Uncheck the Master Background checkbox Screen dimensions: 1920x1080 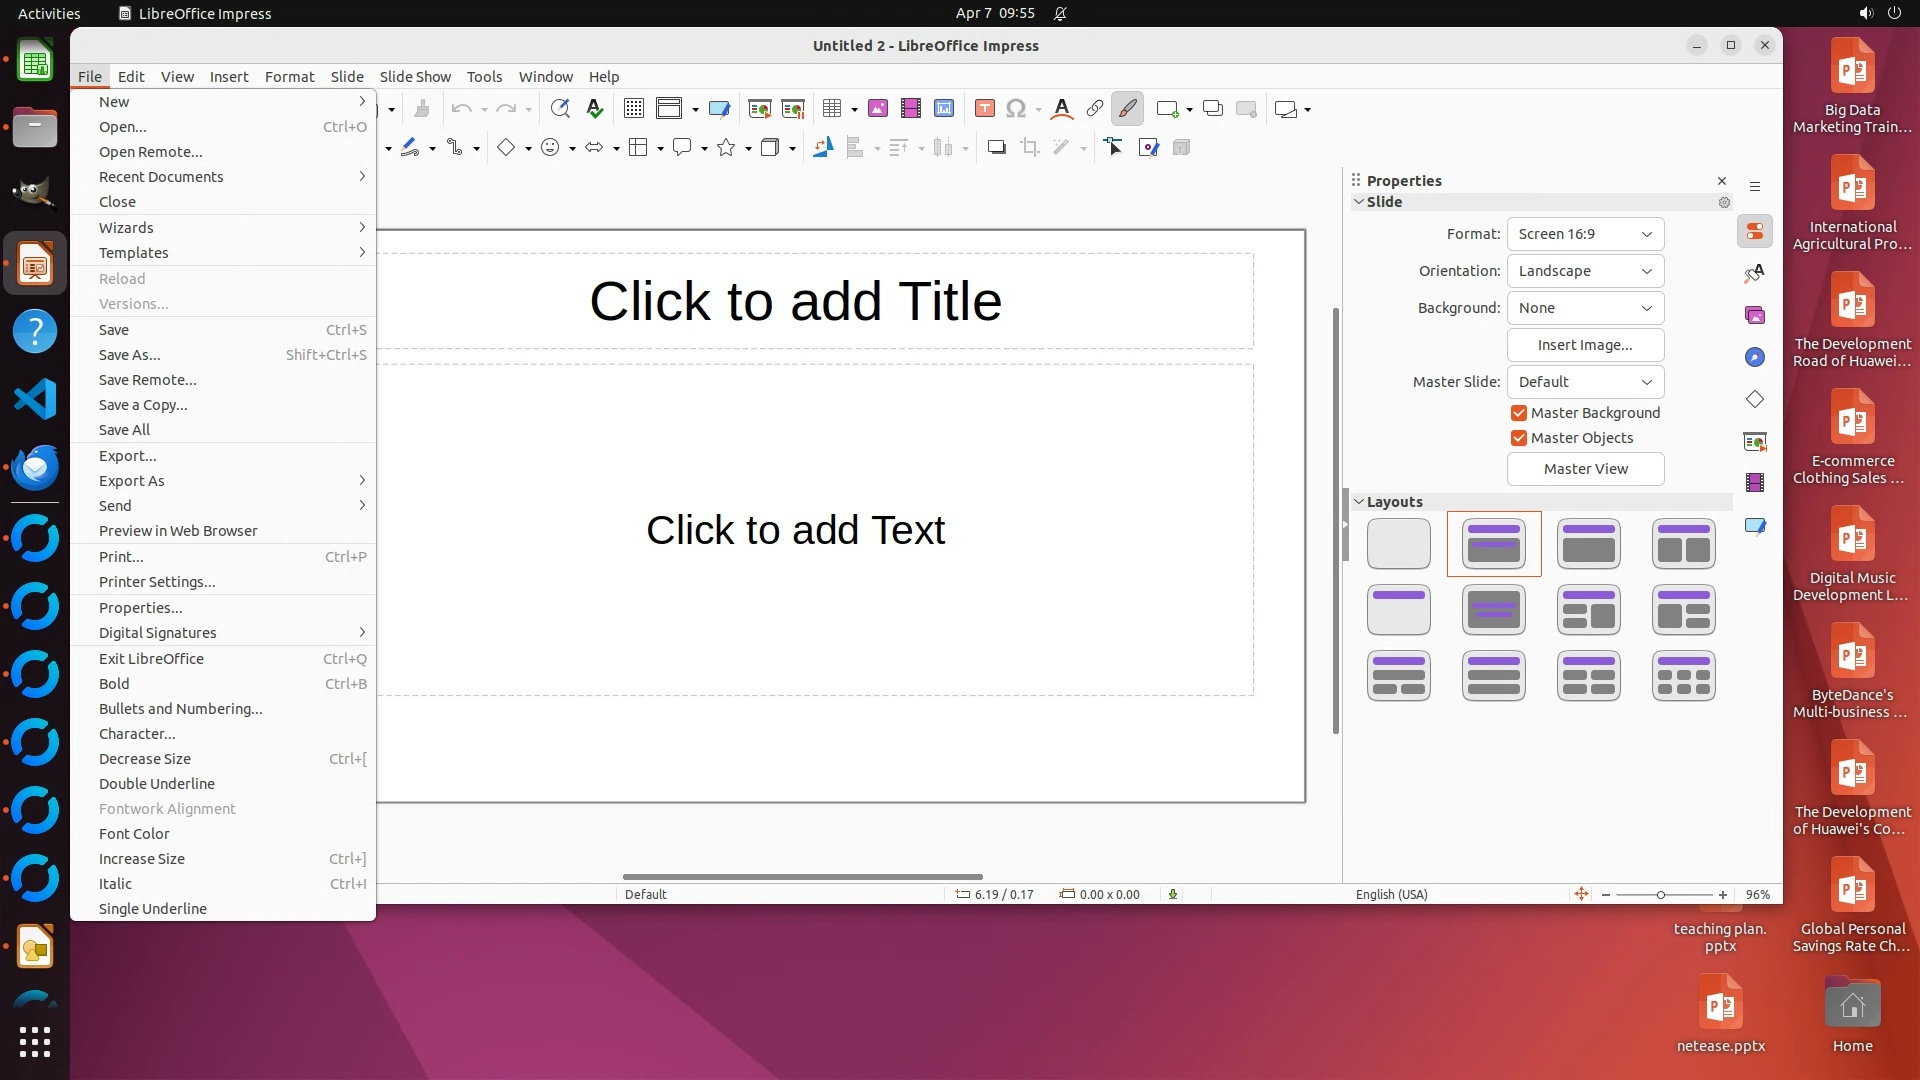point(1518,413)
